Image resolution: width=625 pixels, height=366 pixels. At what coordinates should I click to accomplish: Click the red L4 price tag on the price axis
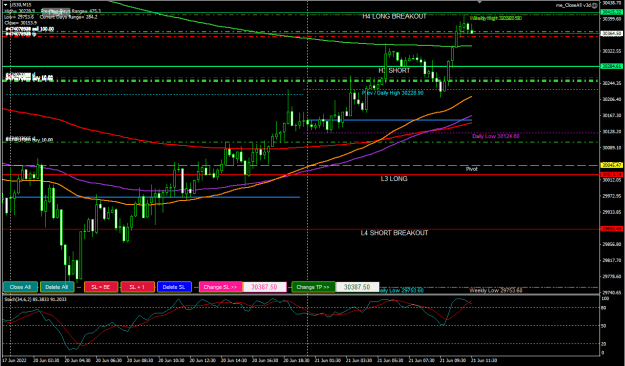[611, 229]
